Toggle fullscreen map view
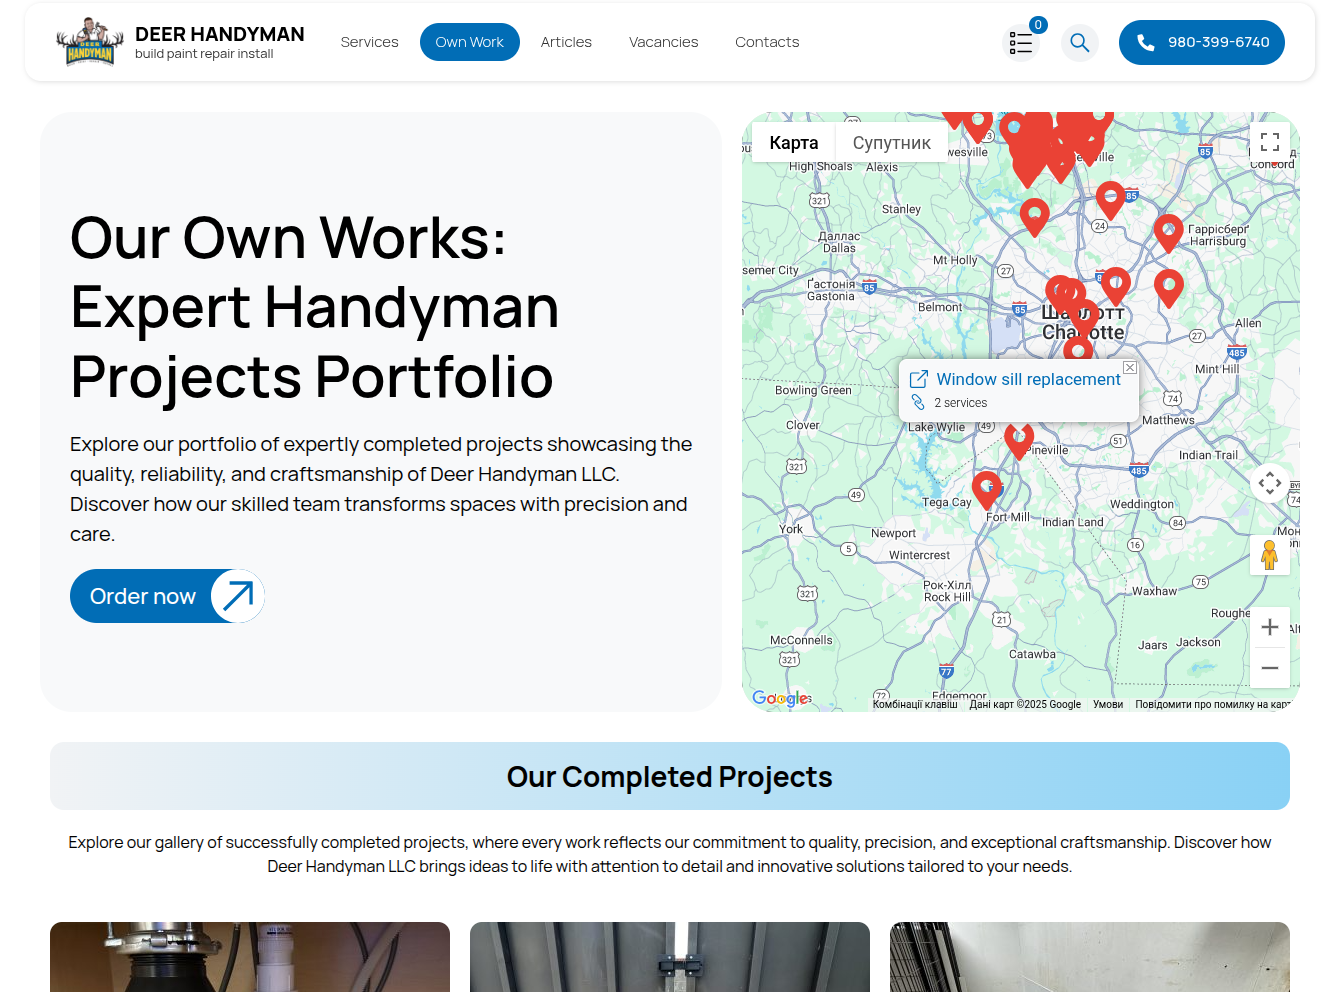1342x992 pixels. [x=1269, y=142]
